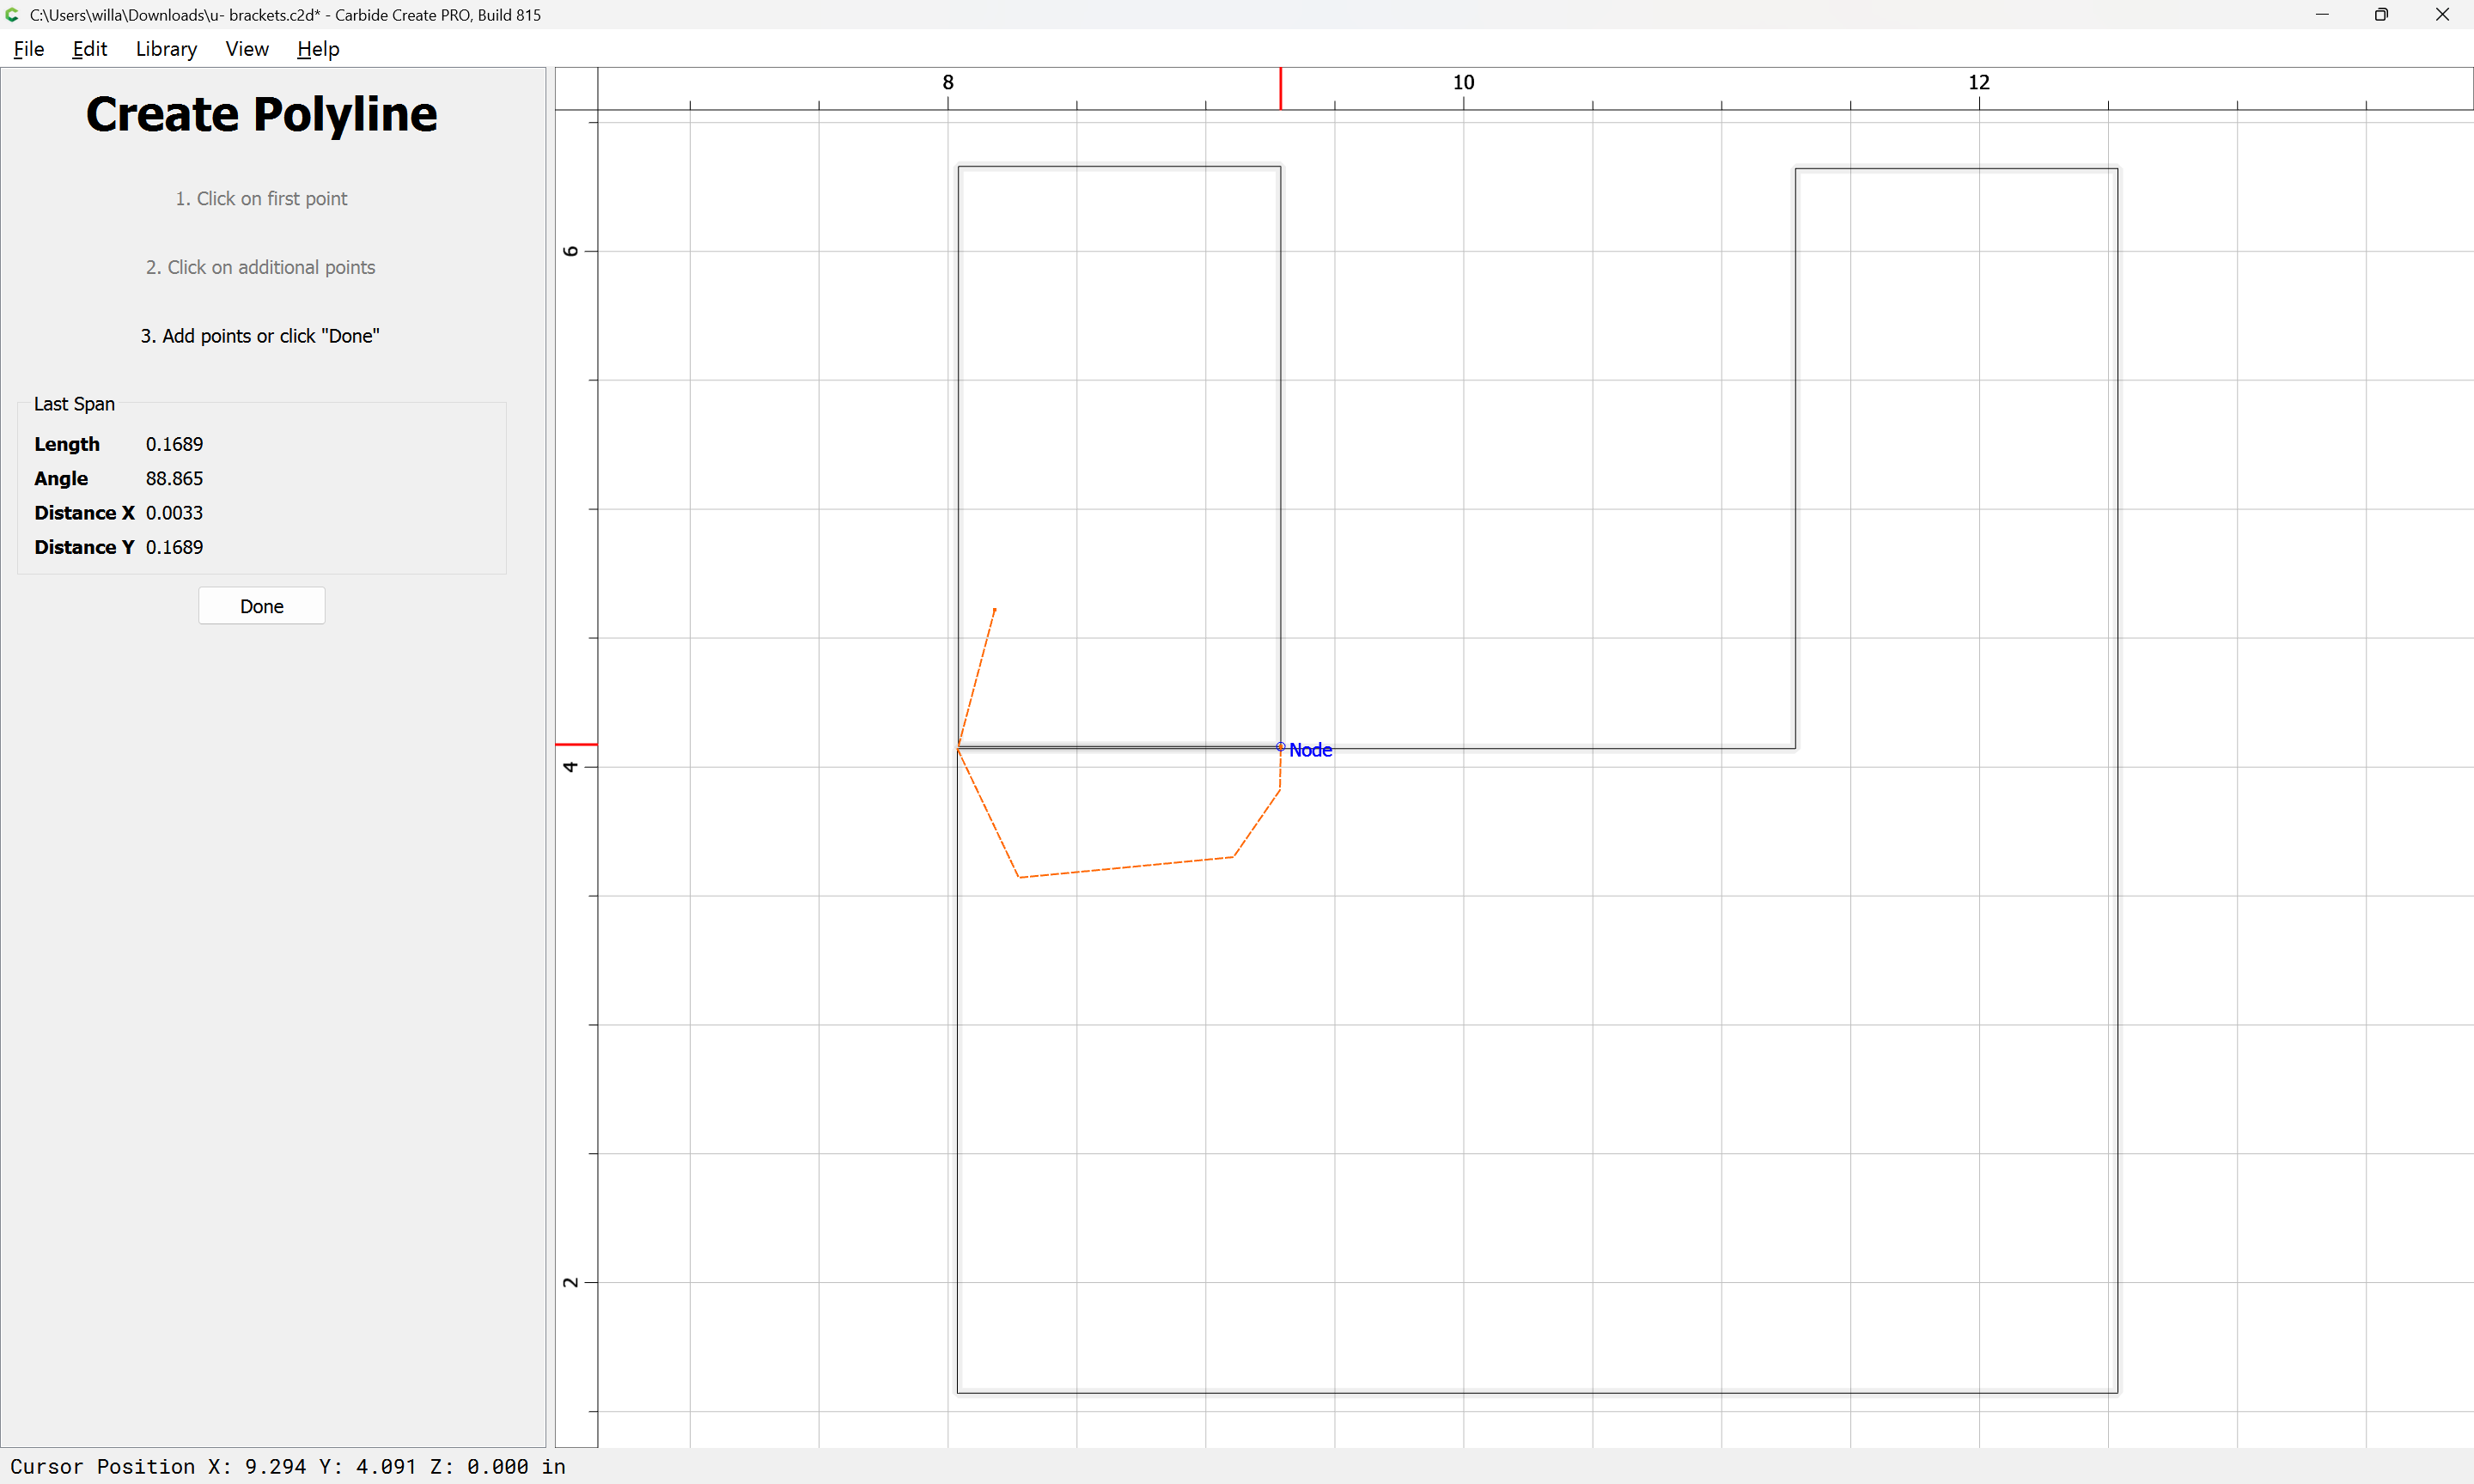
Task: Click the Last Span group label
Action: tap(74, 404)
